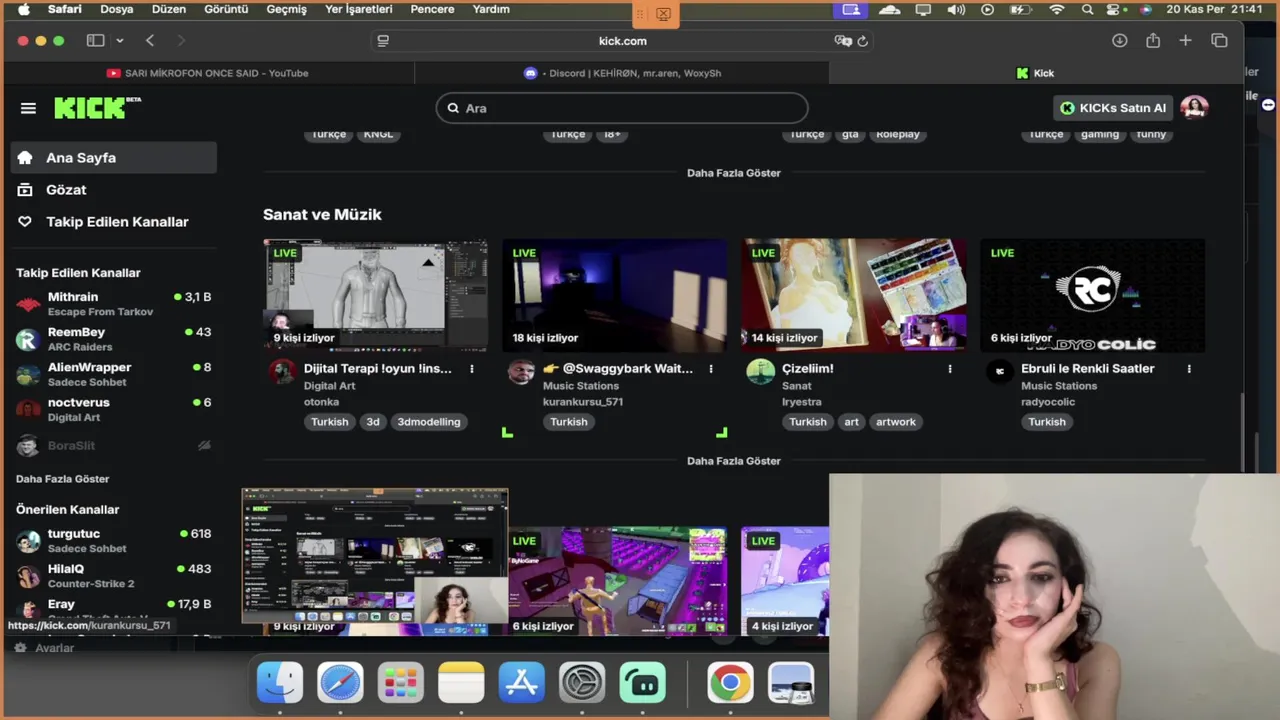This screenshot has width=1280, height=720.
Task: Switch to the YouTube Safari tab
Action: pyautogui.click(x=209, y=73)
